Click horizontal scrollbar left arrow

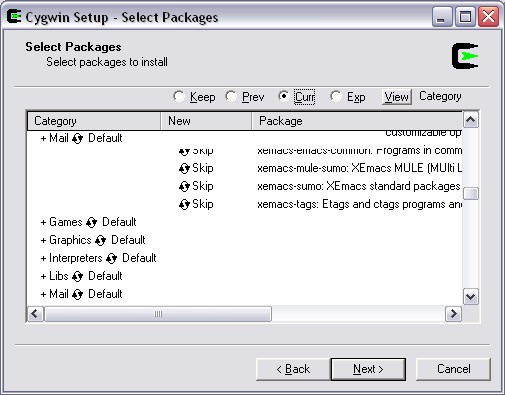(35, 314)
